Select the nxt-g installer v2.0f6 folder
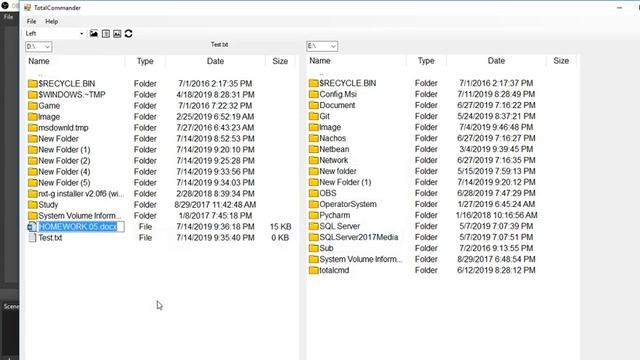 (76, 194)
